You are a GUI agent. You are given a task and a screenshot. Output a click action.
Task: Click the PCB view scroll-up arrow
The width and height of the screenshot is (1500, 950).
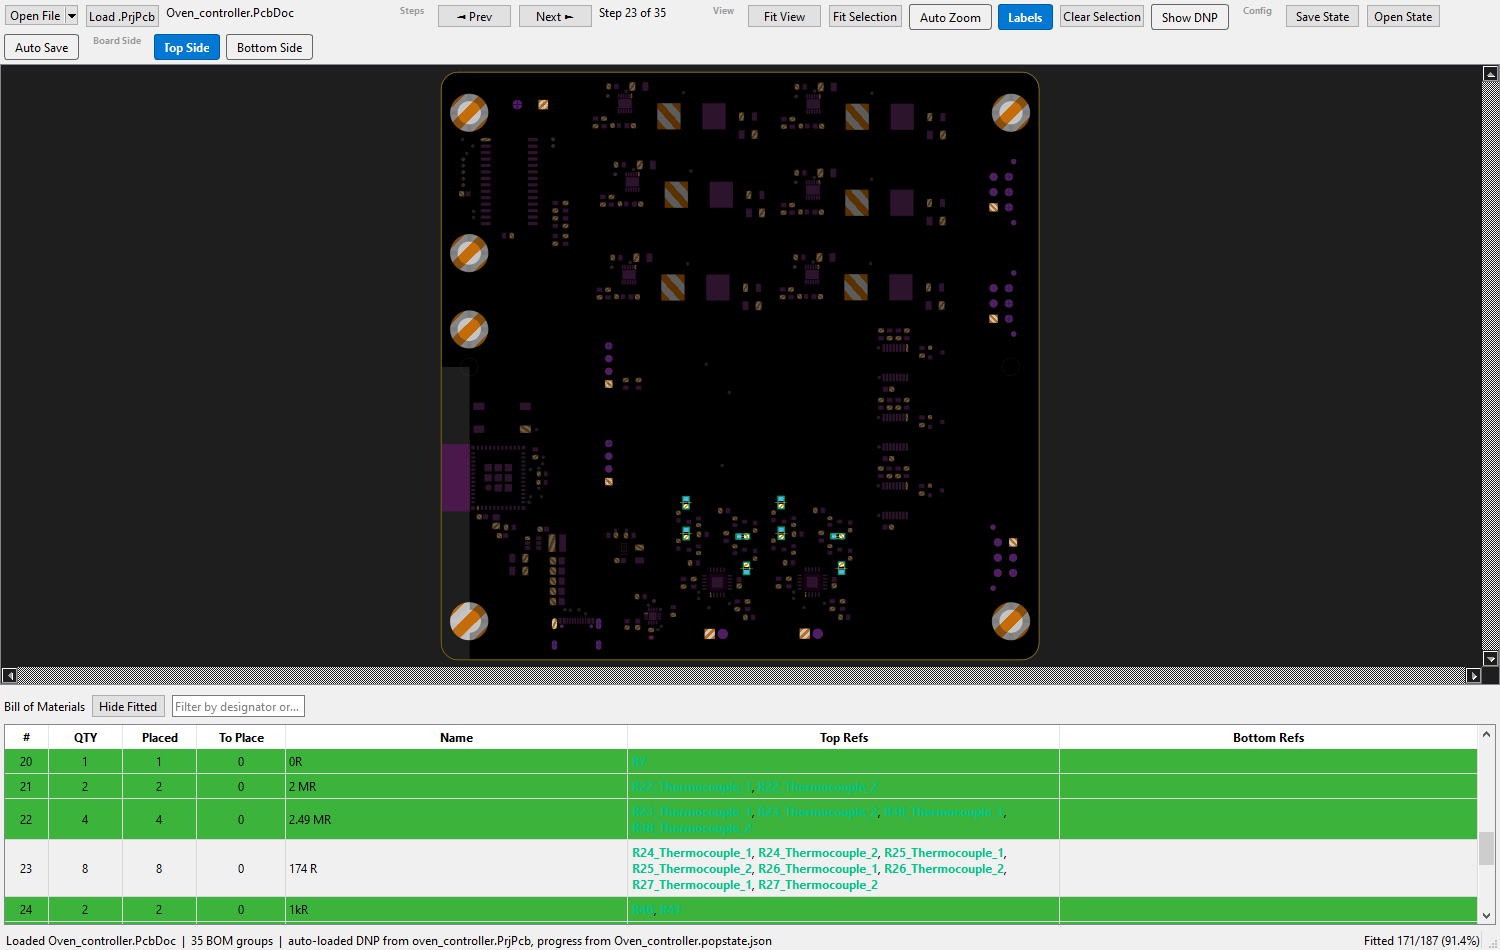[x=1490, y=73]
